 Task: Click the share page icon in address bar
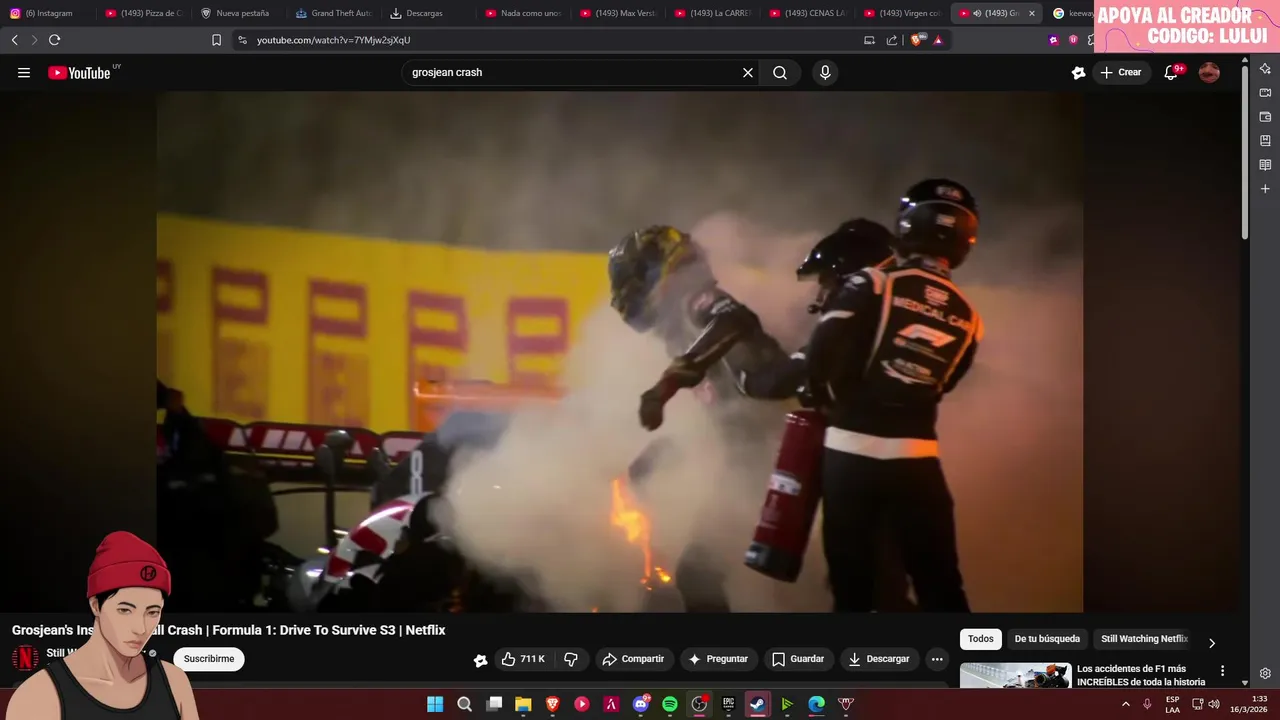[892, 40]
